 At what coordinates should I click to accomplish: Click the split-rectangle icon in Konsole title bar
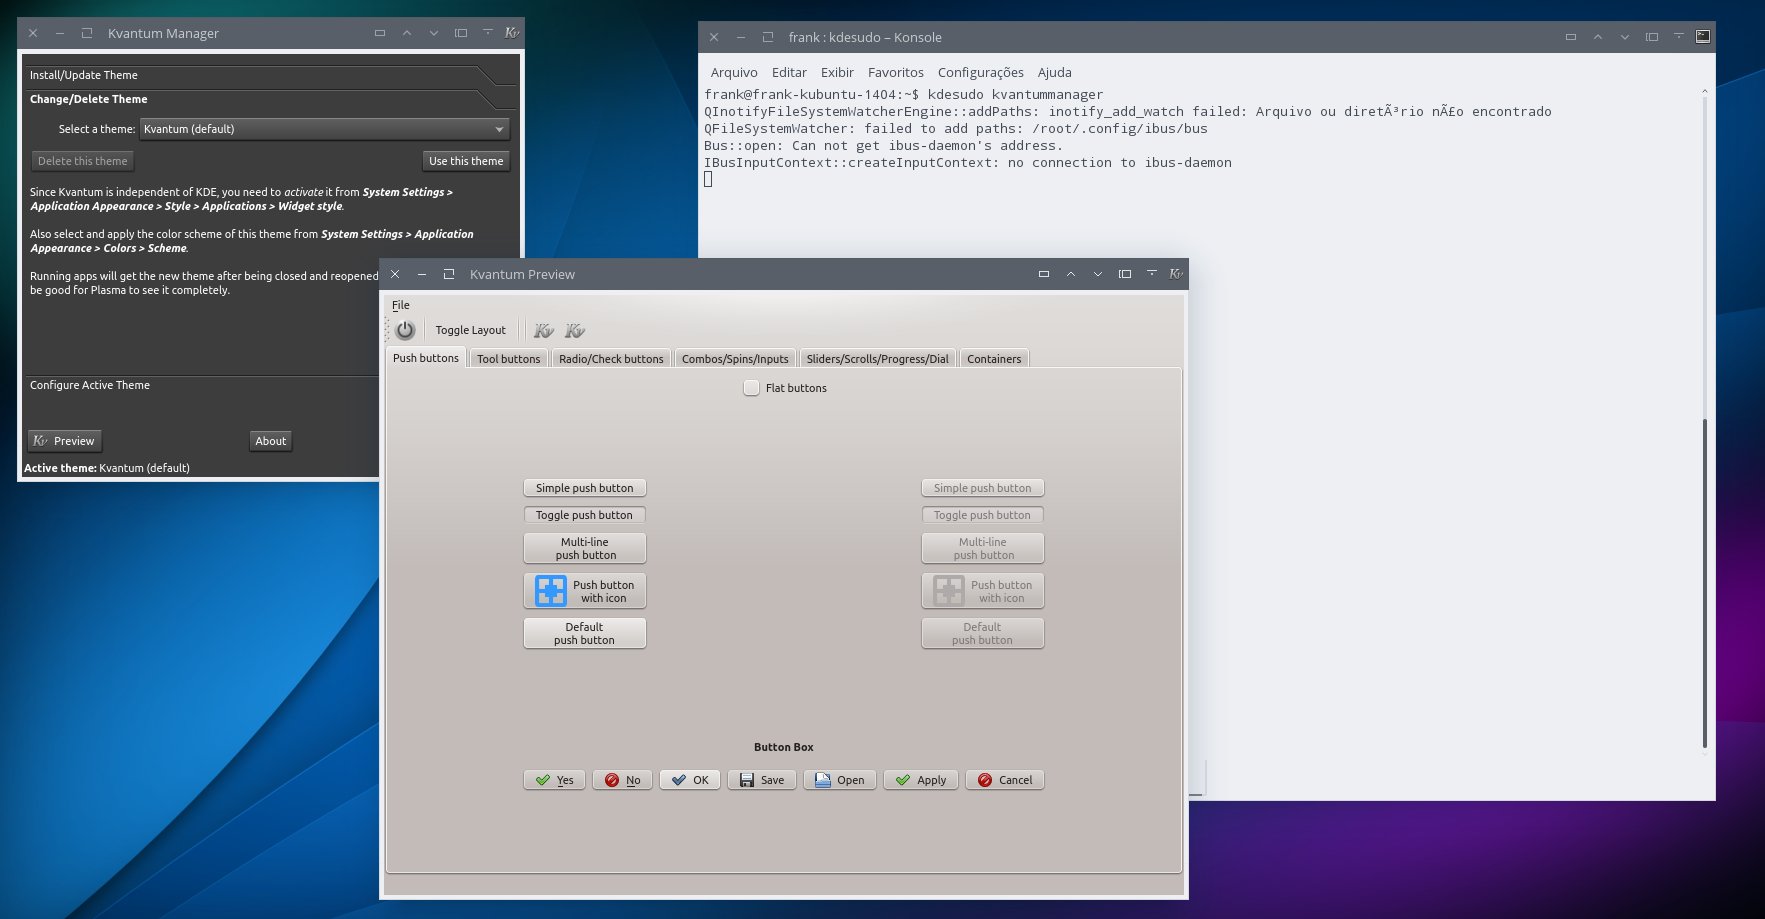click(1652, 37)
